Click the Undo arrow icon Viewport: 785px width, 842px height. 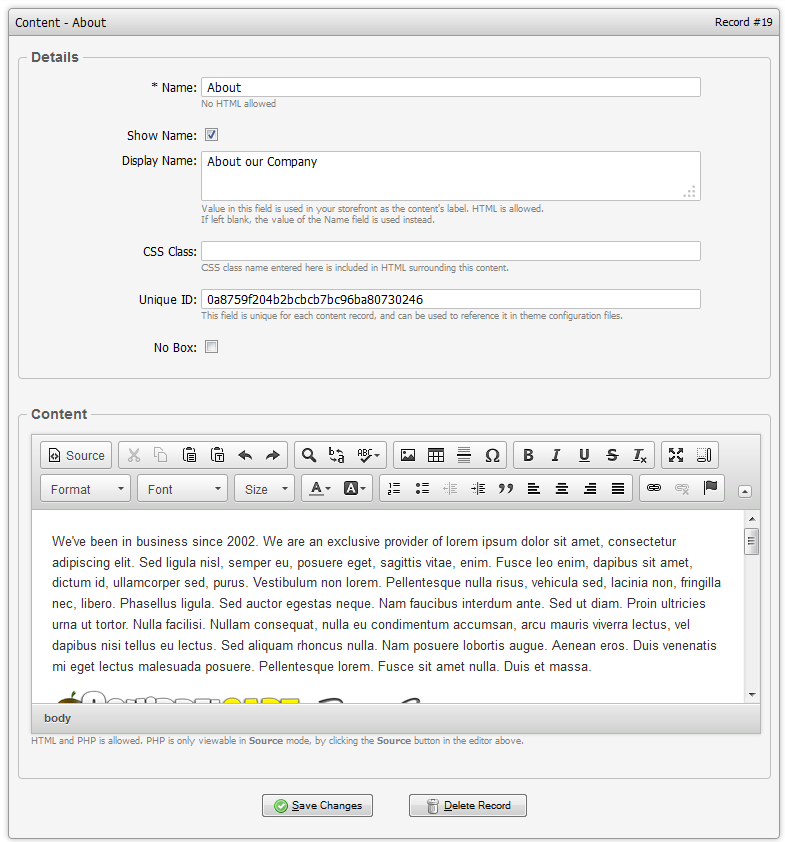click(245, 455)
